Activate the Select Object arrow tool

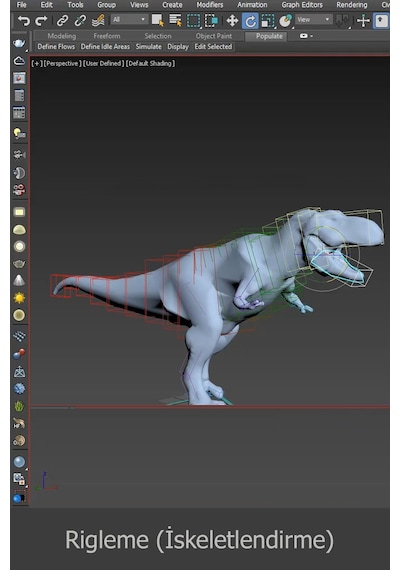pyautogui.click(x=157, y=20)
